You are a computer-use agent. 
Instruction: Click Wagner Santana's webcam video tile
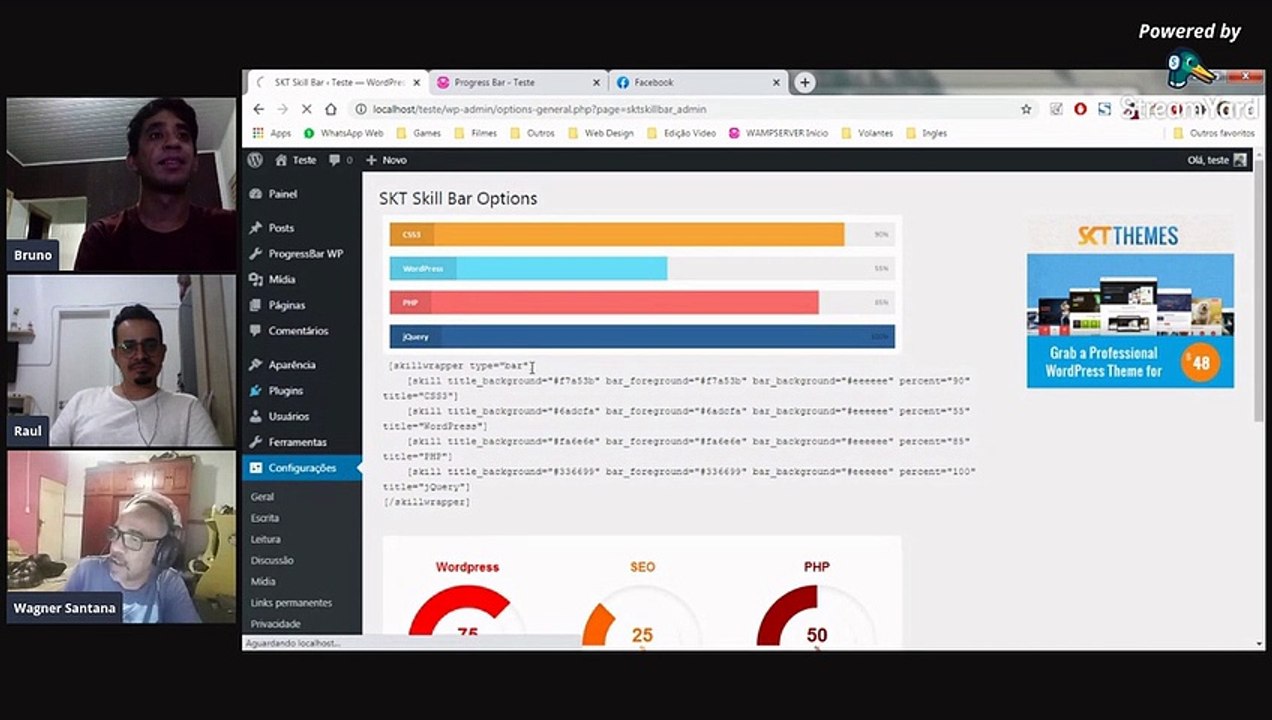point(121,537)
